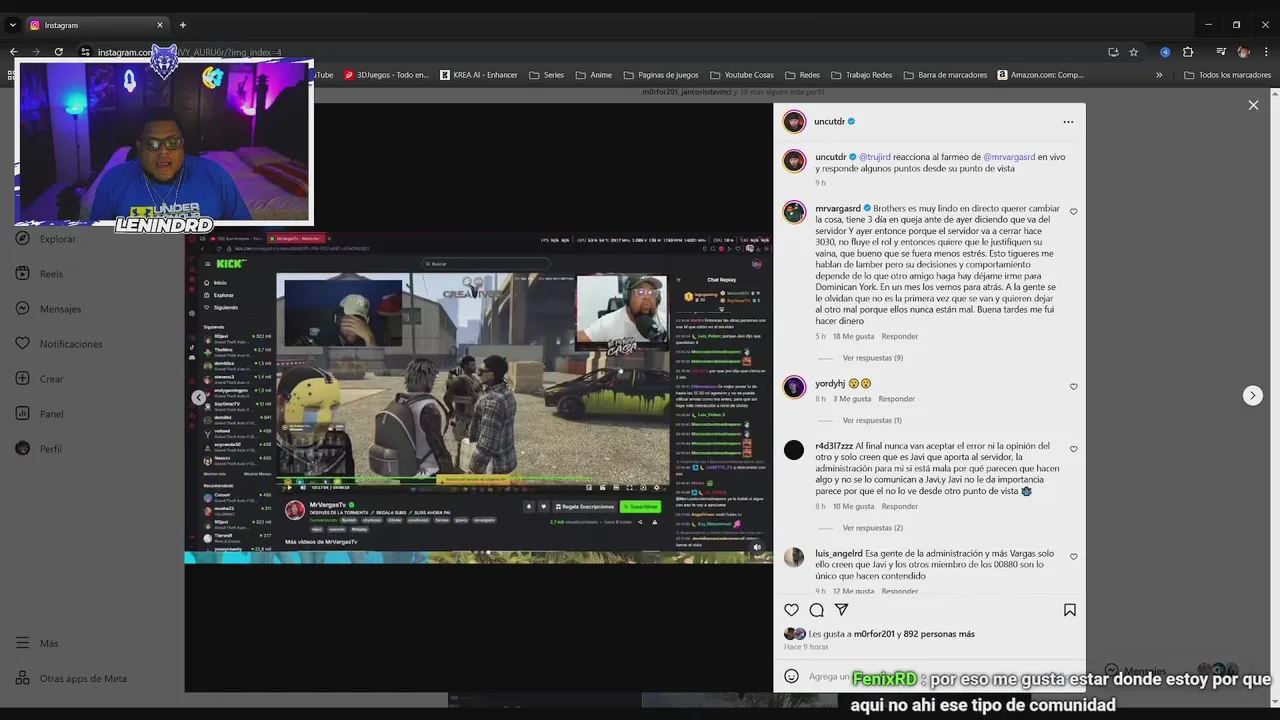1280x720 pixels.
Task: Open Otras apps de Meta
Action: (71, 678)
